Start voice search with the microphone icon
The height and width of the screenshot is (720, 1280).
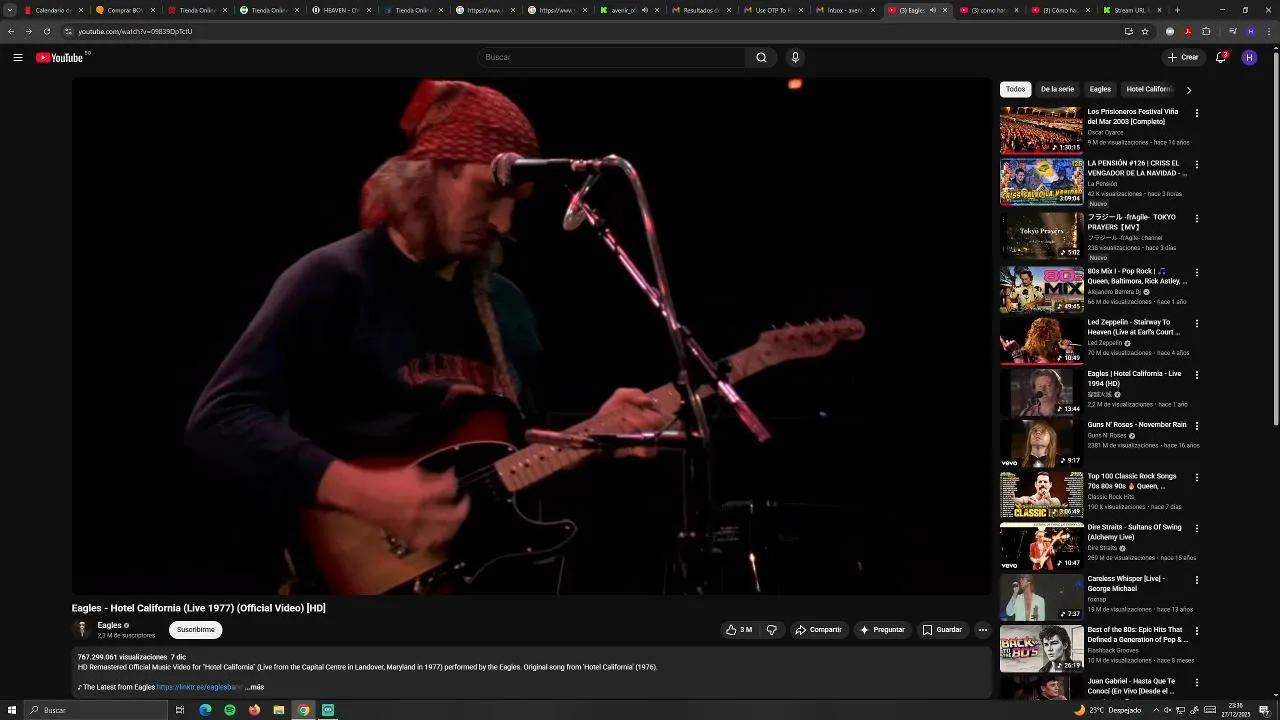795,57
